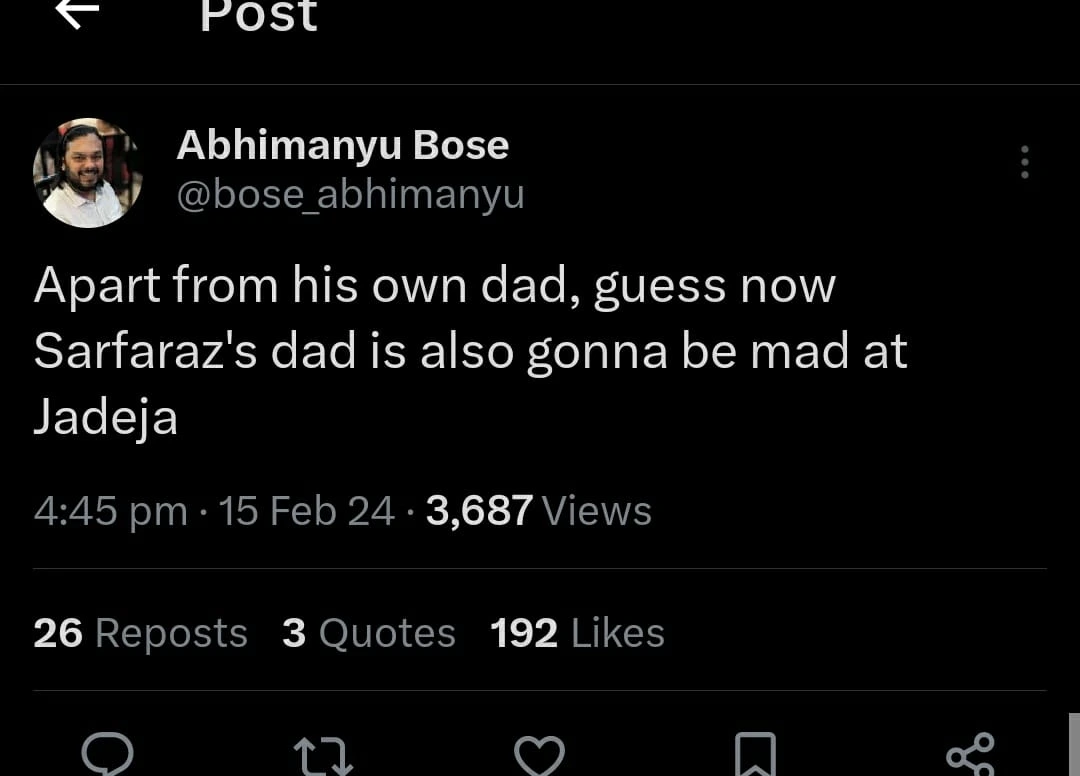
Task: Click the Post header title
Action: pyautogui.click(x=258, y=15)
